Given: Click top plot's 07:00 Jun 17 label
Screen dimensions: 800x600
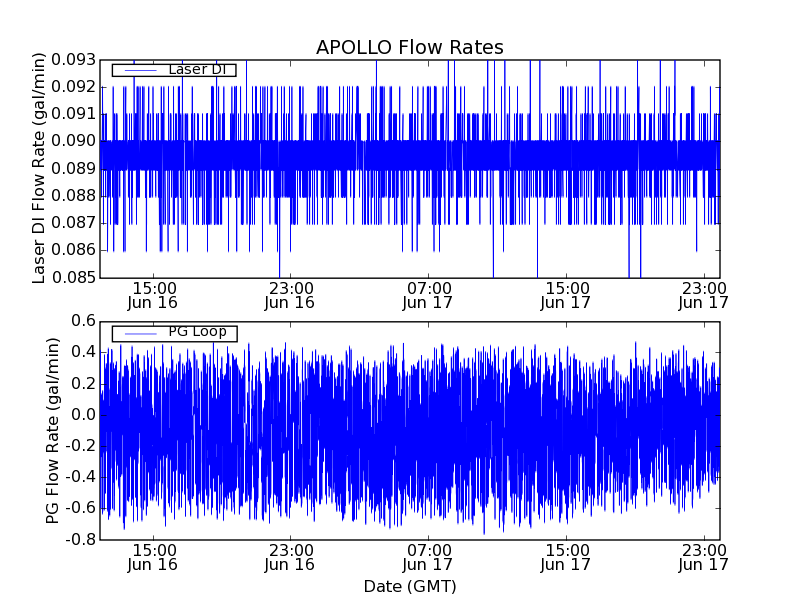Looking at the screenshot, I should coord(428,295).
